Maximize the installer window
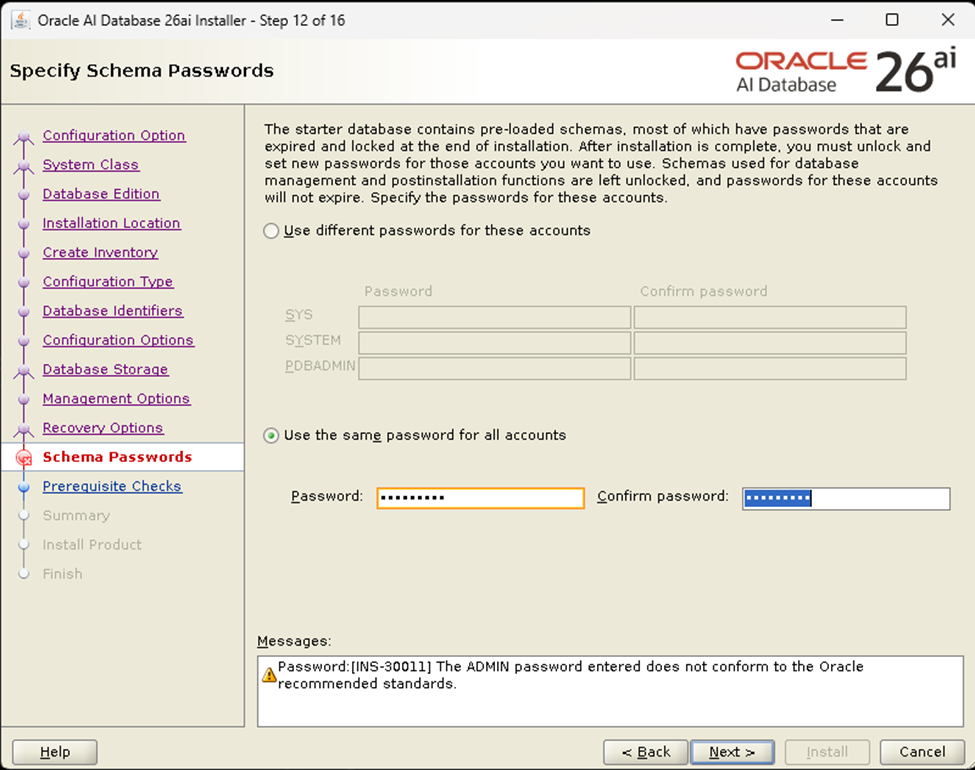Image resolution: width=975 pixels, height=770 pixels. [892, 20]
